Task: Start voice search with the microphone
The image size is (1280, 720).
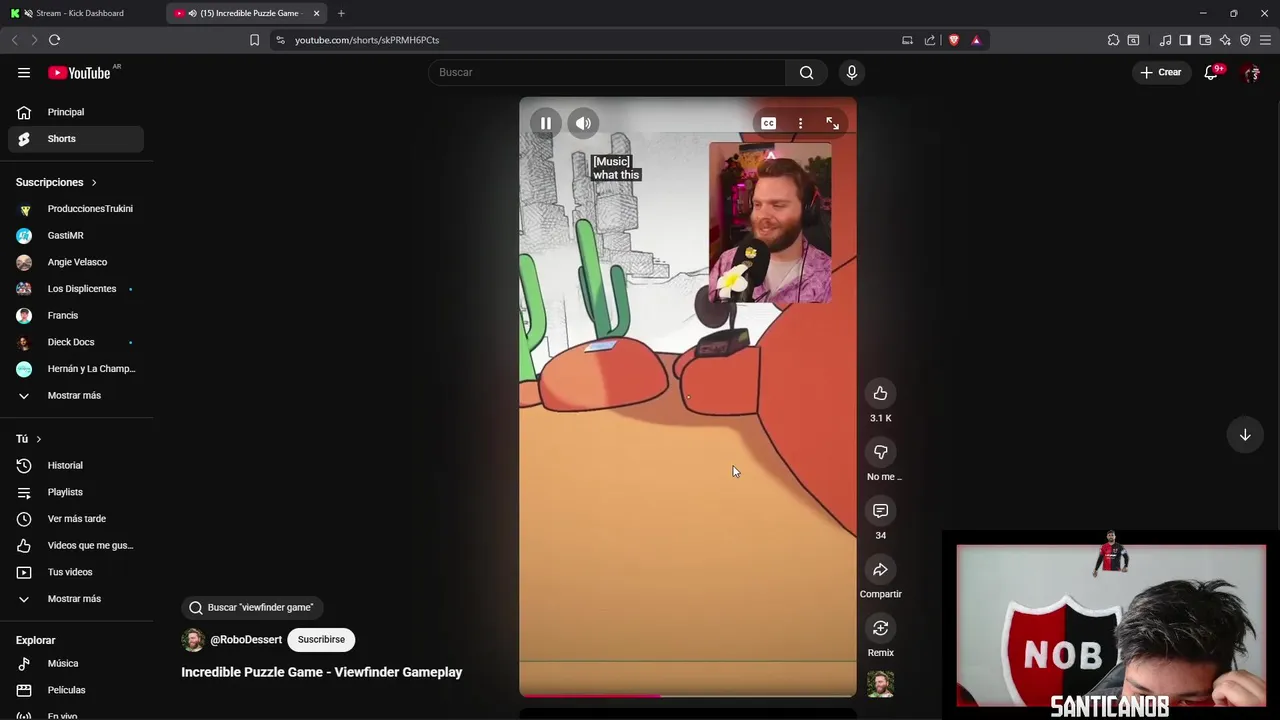Action: (x=852, y=72)
